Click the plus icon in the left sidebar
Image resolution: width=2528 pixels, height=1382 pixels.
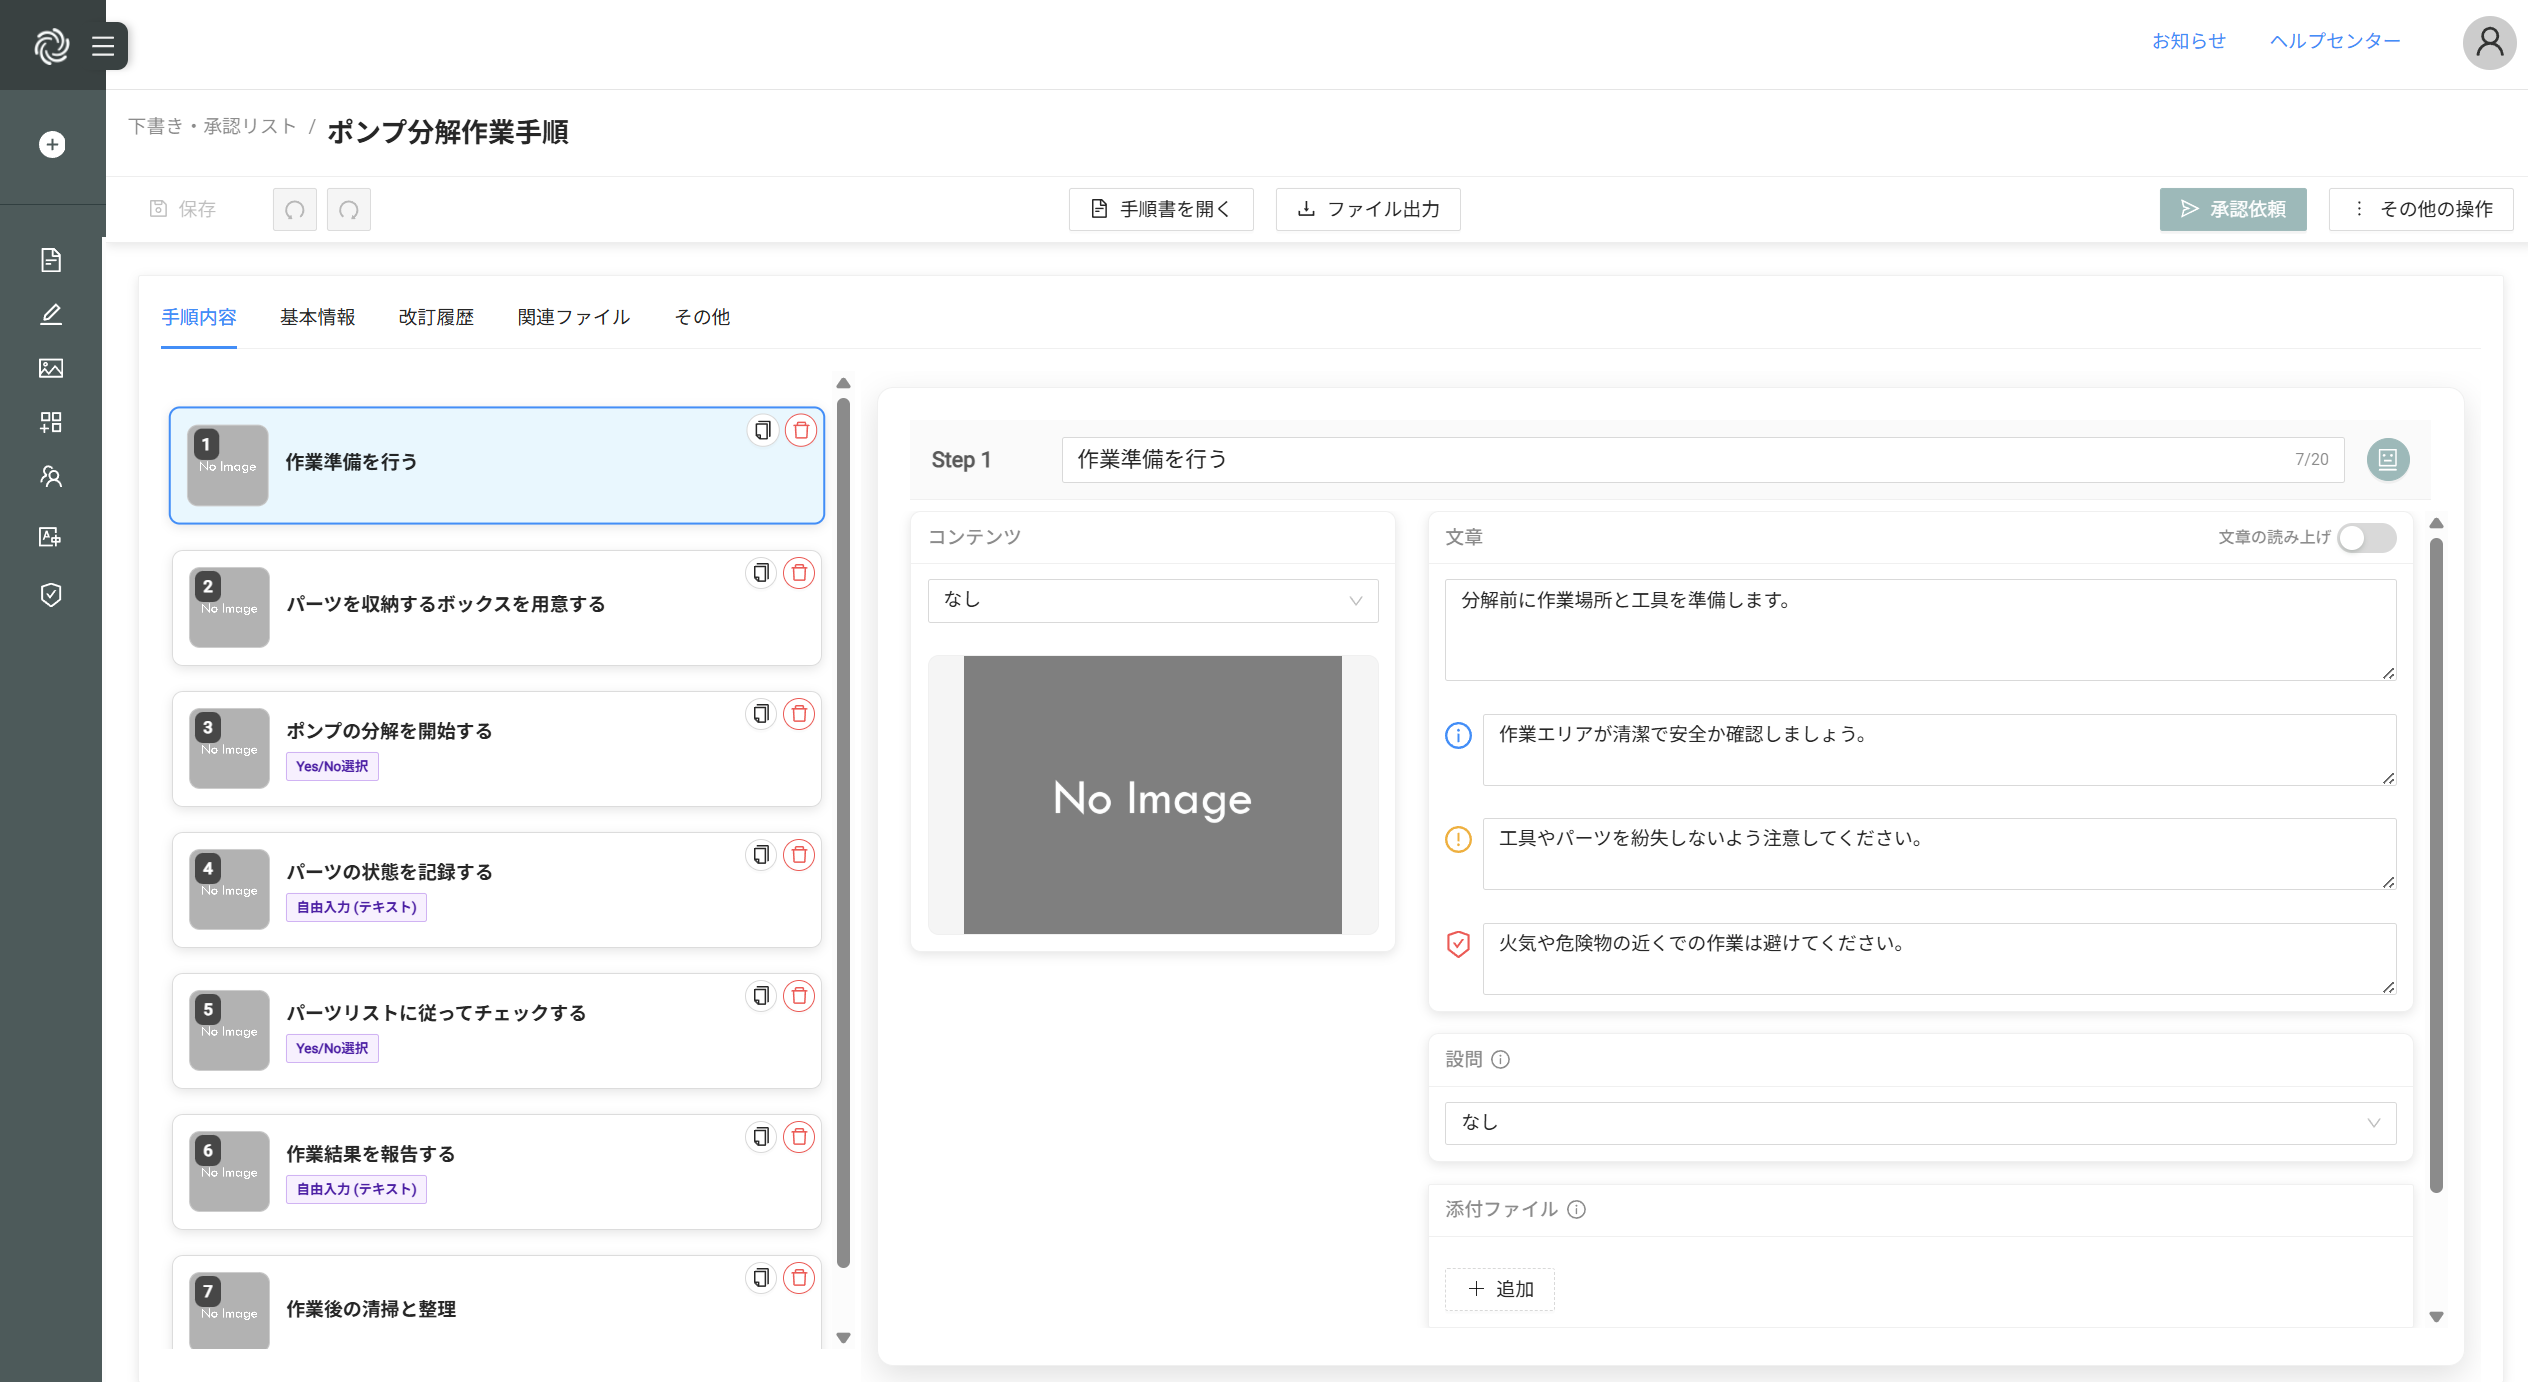click(52, 145)
